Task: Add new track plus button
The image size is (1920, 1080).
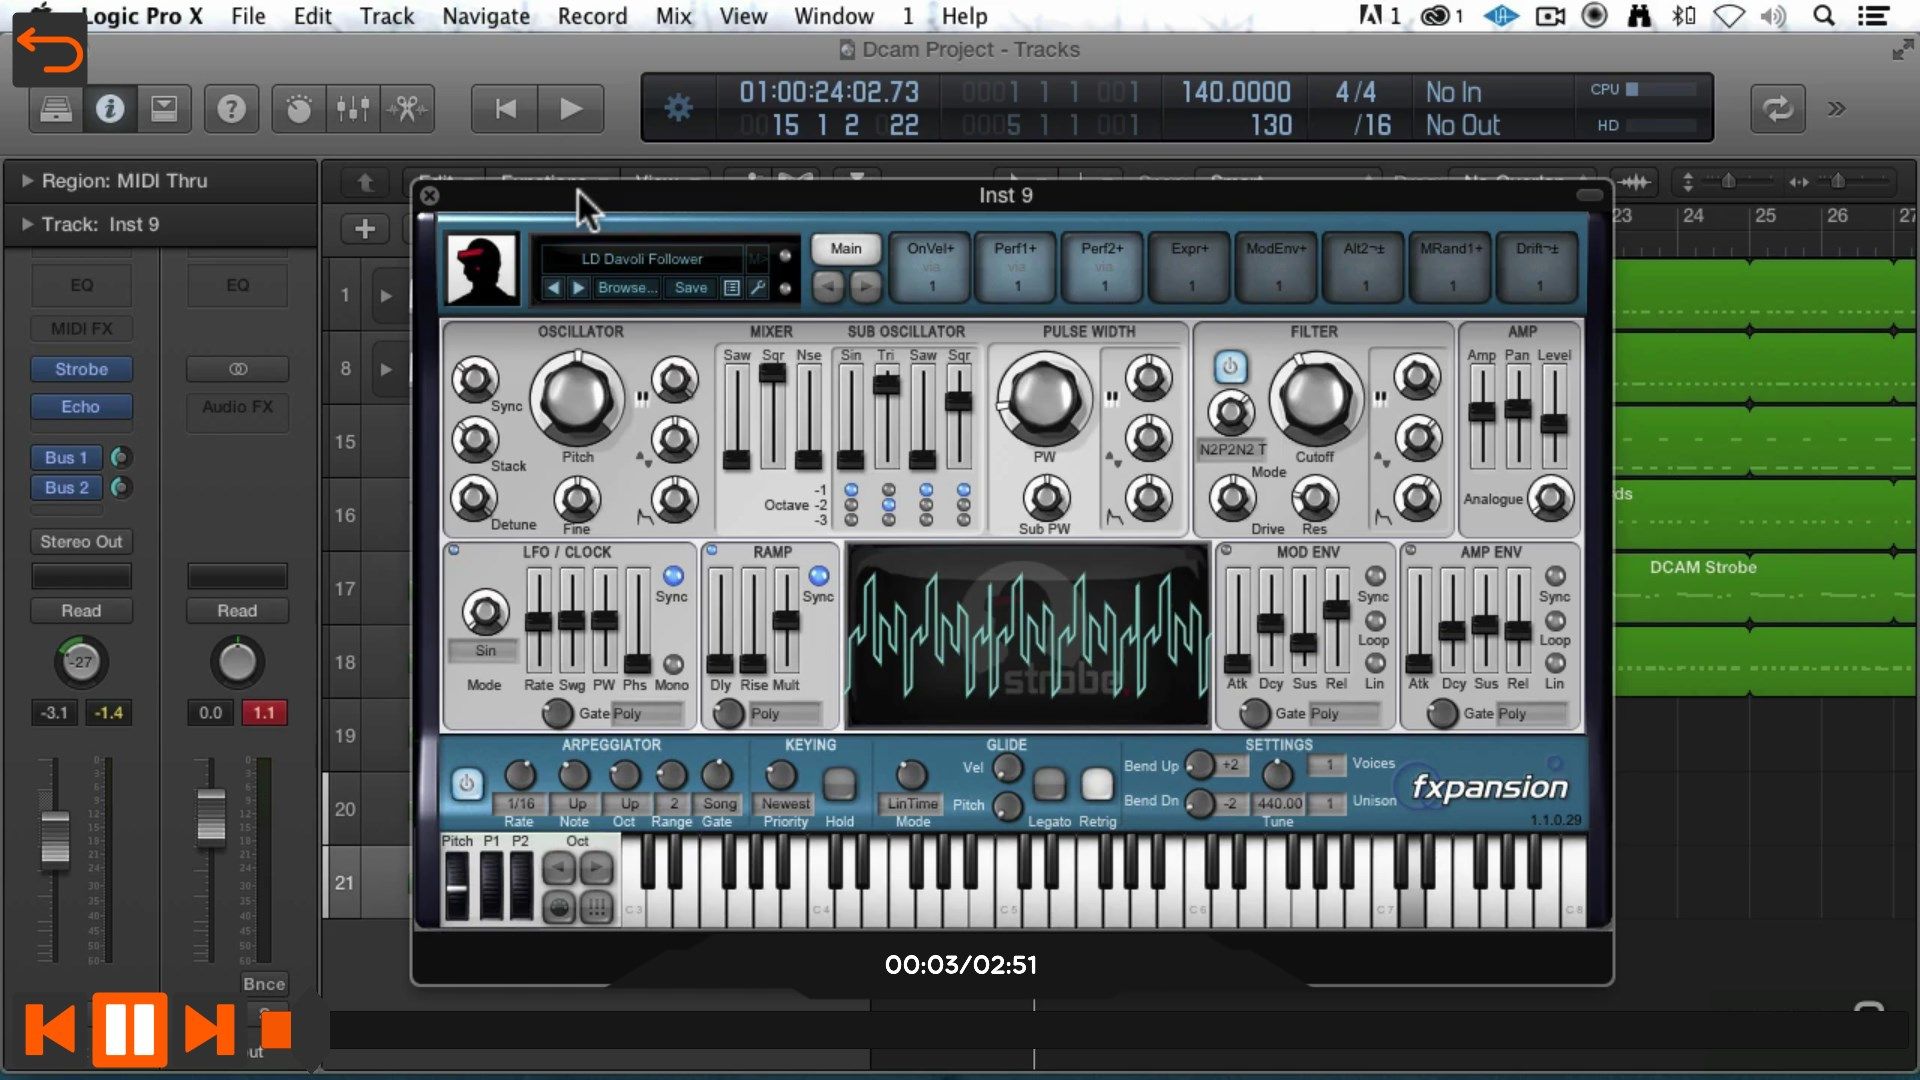Action: 365,229
